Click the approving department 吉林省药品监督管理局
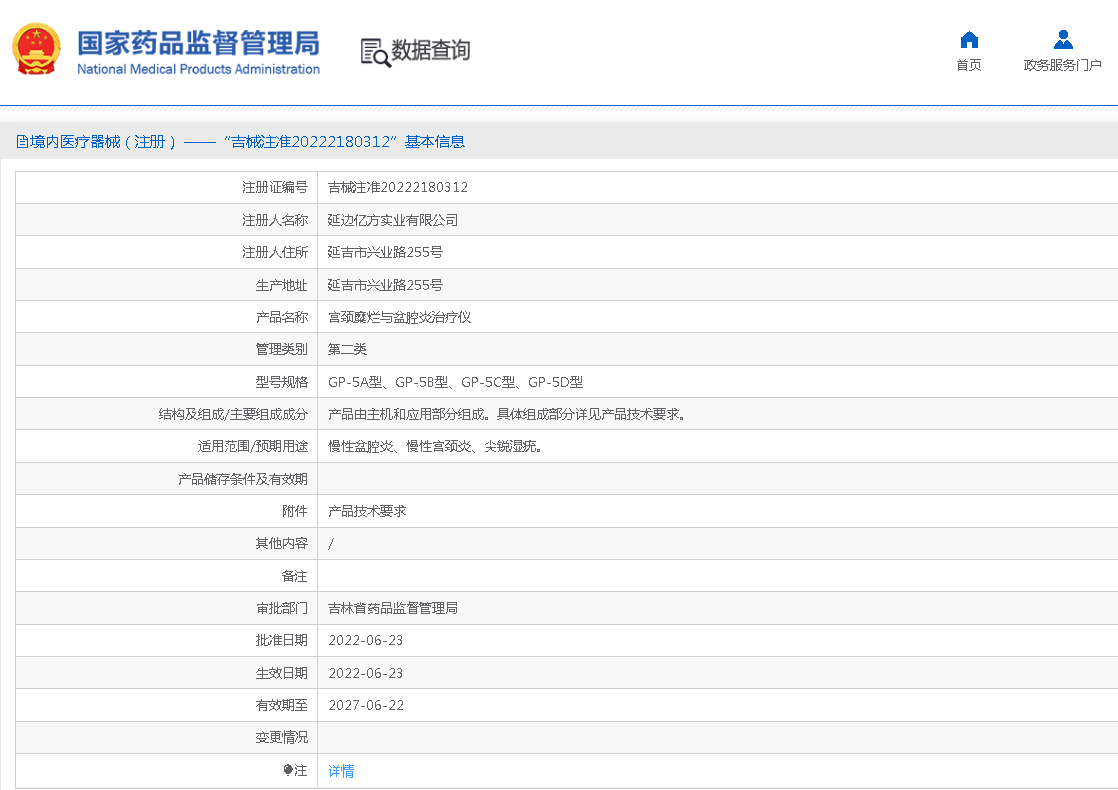1118x790 pixels. click(x=393, y=608)
